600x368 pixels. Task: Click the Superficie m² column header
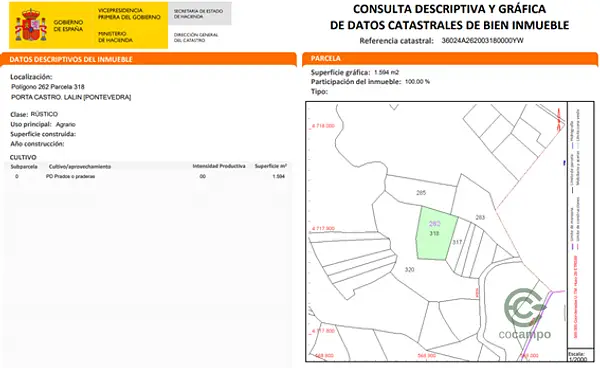[x=271, y=166]
